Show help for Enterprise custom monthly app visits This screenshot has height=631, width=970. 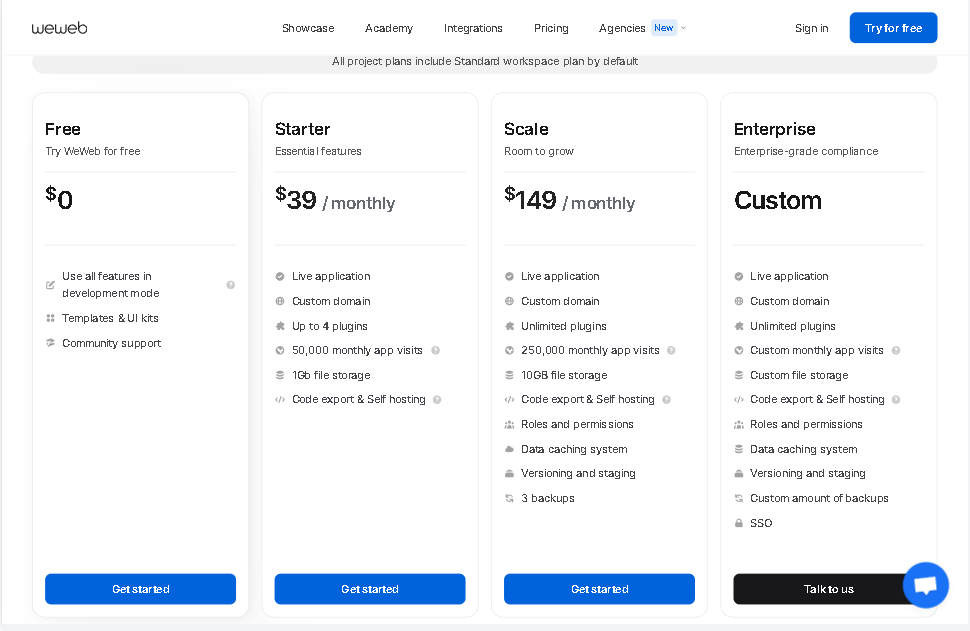896,351
